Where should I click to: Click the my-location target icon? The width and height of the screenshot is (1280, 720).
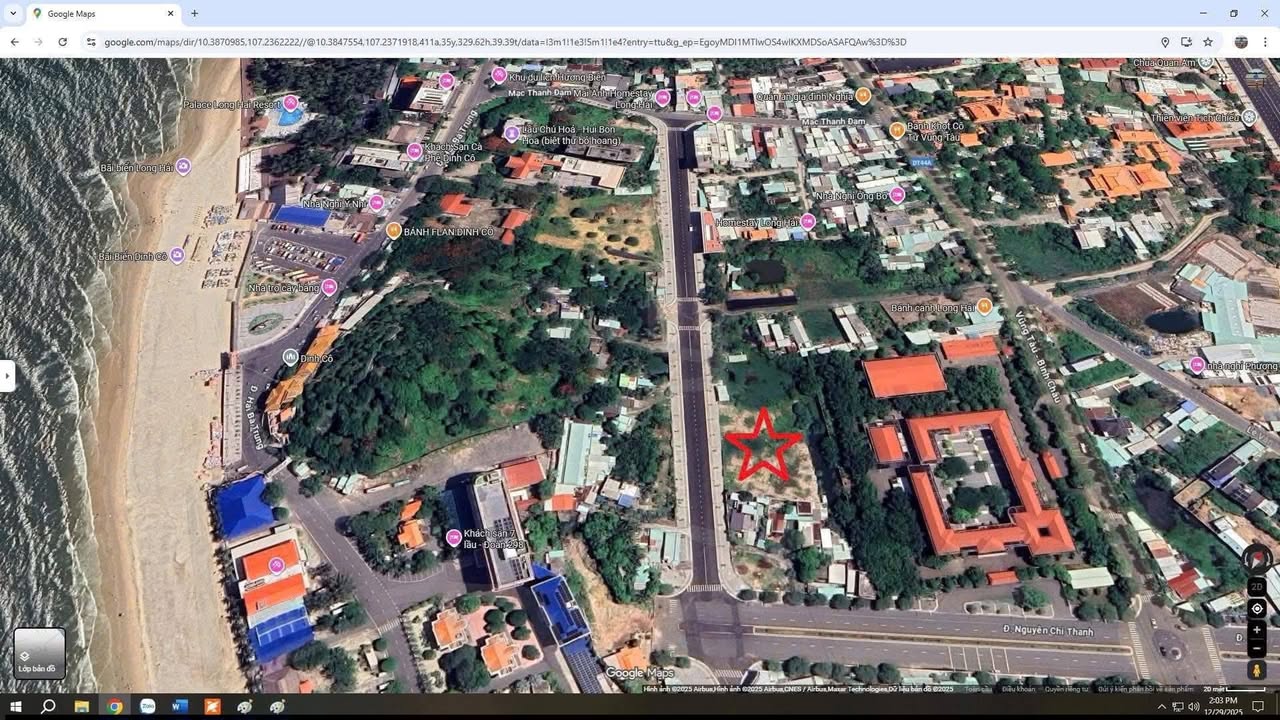pyautogui.click(x=1257, y=608)
